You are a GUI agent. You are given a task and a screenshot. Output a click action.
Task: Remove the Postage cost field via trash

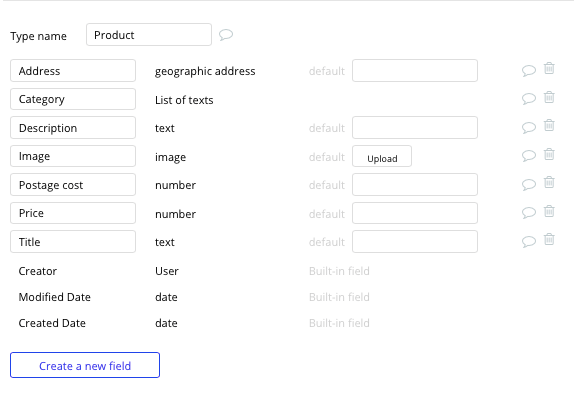(549, 182)
